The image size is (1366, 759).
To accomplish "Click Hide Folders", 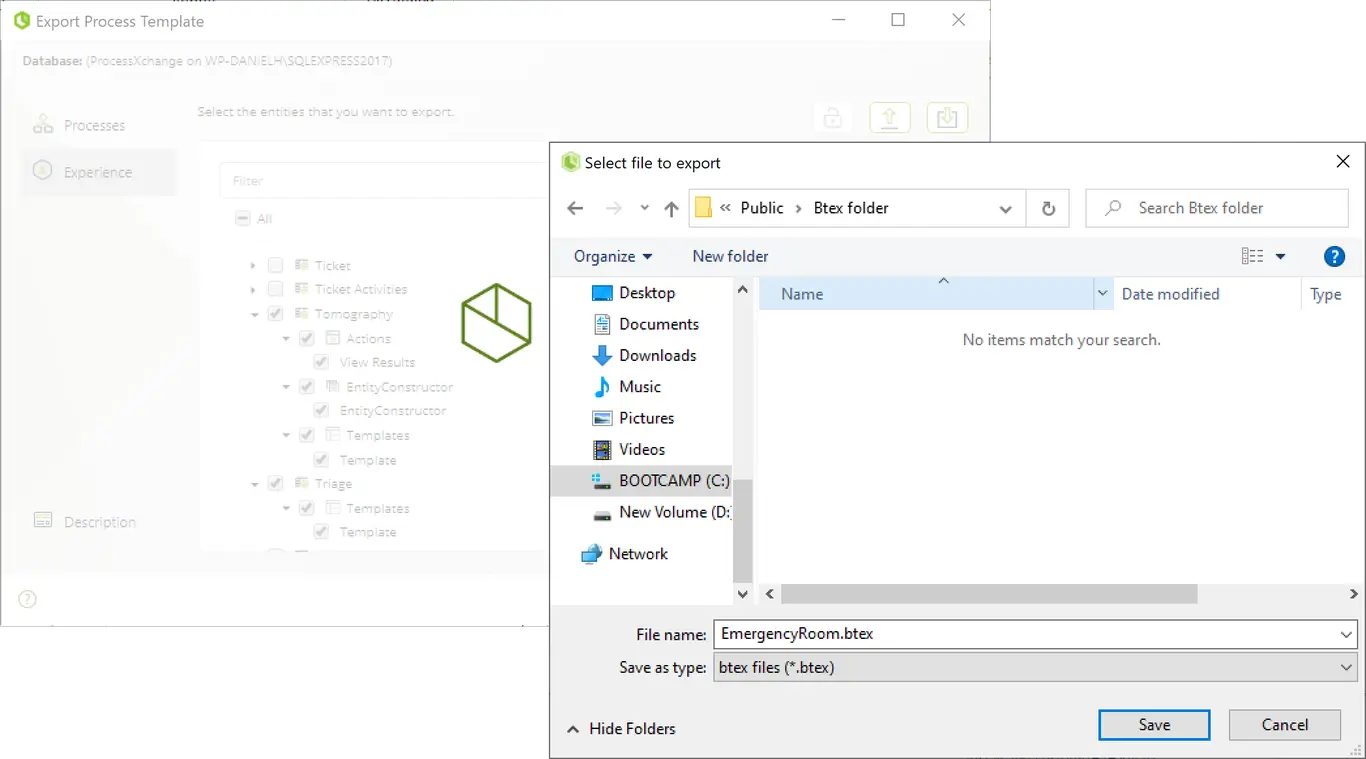I will point(621,729).
